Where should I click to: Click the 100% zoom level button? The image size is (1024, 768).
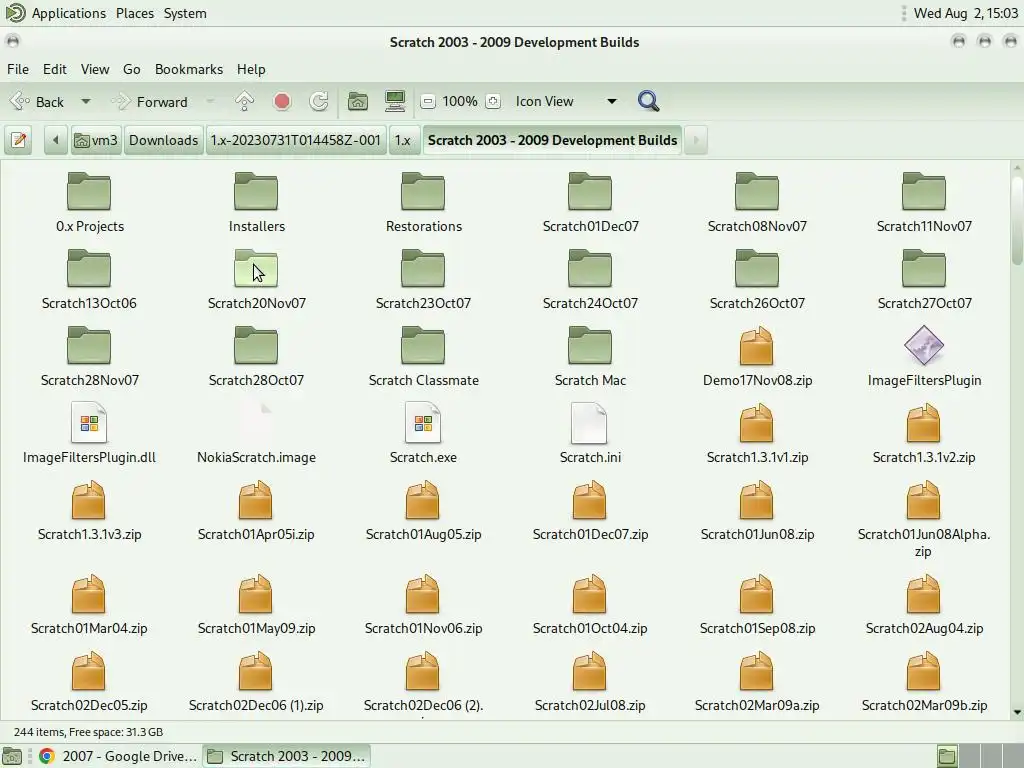(460, 101)
